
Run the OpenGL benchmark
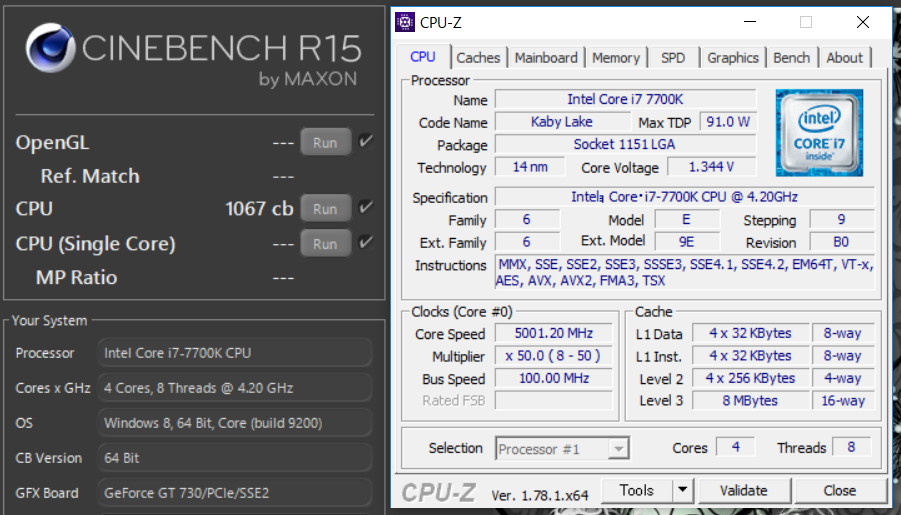(325, 142)
